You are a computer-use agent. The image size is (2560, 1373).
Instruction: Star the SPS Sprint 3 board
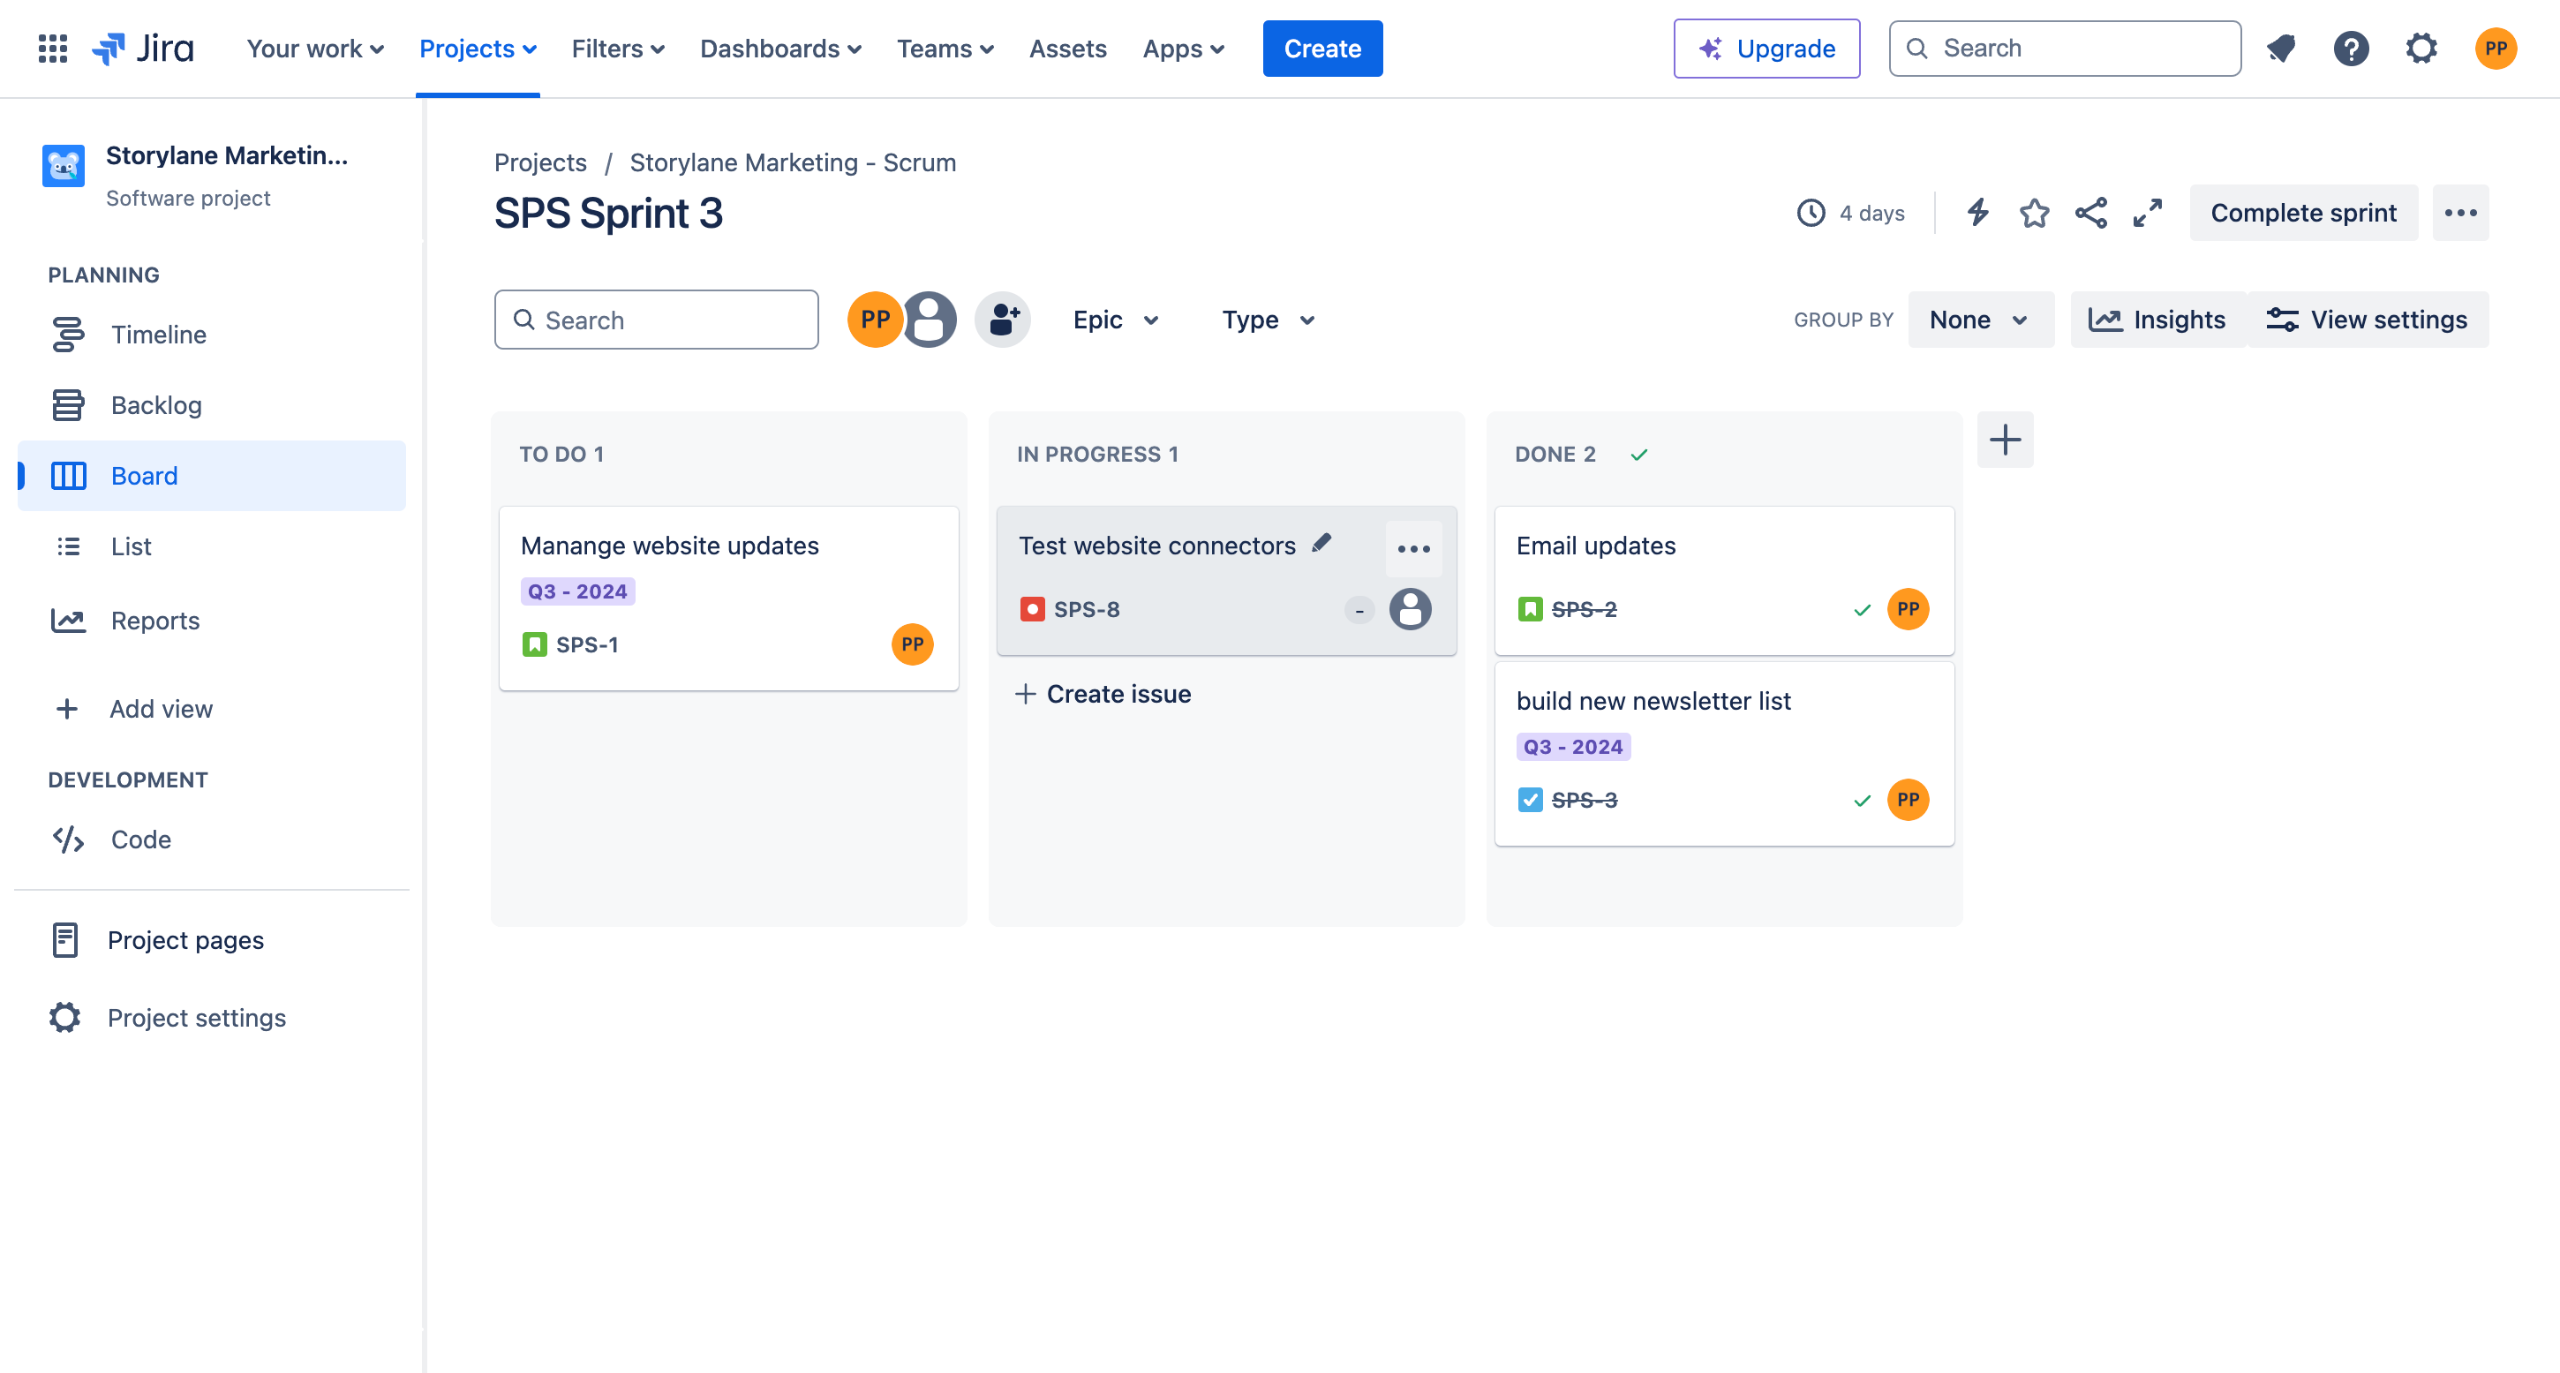(x=2034, y=213)
